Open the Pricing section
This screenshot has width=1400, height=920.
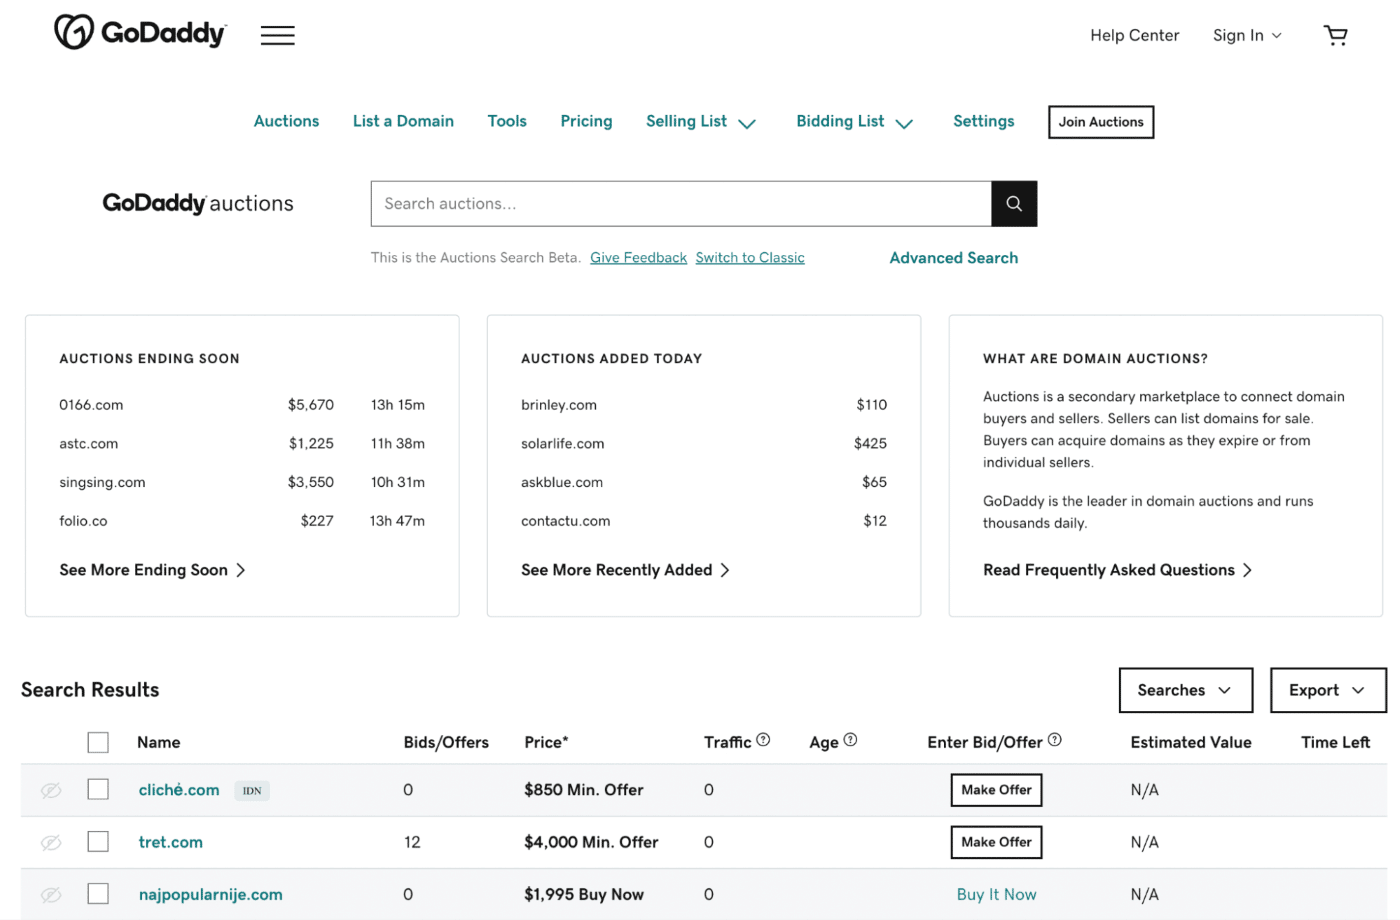coord(586,121)
